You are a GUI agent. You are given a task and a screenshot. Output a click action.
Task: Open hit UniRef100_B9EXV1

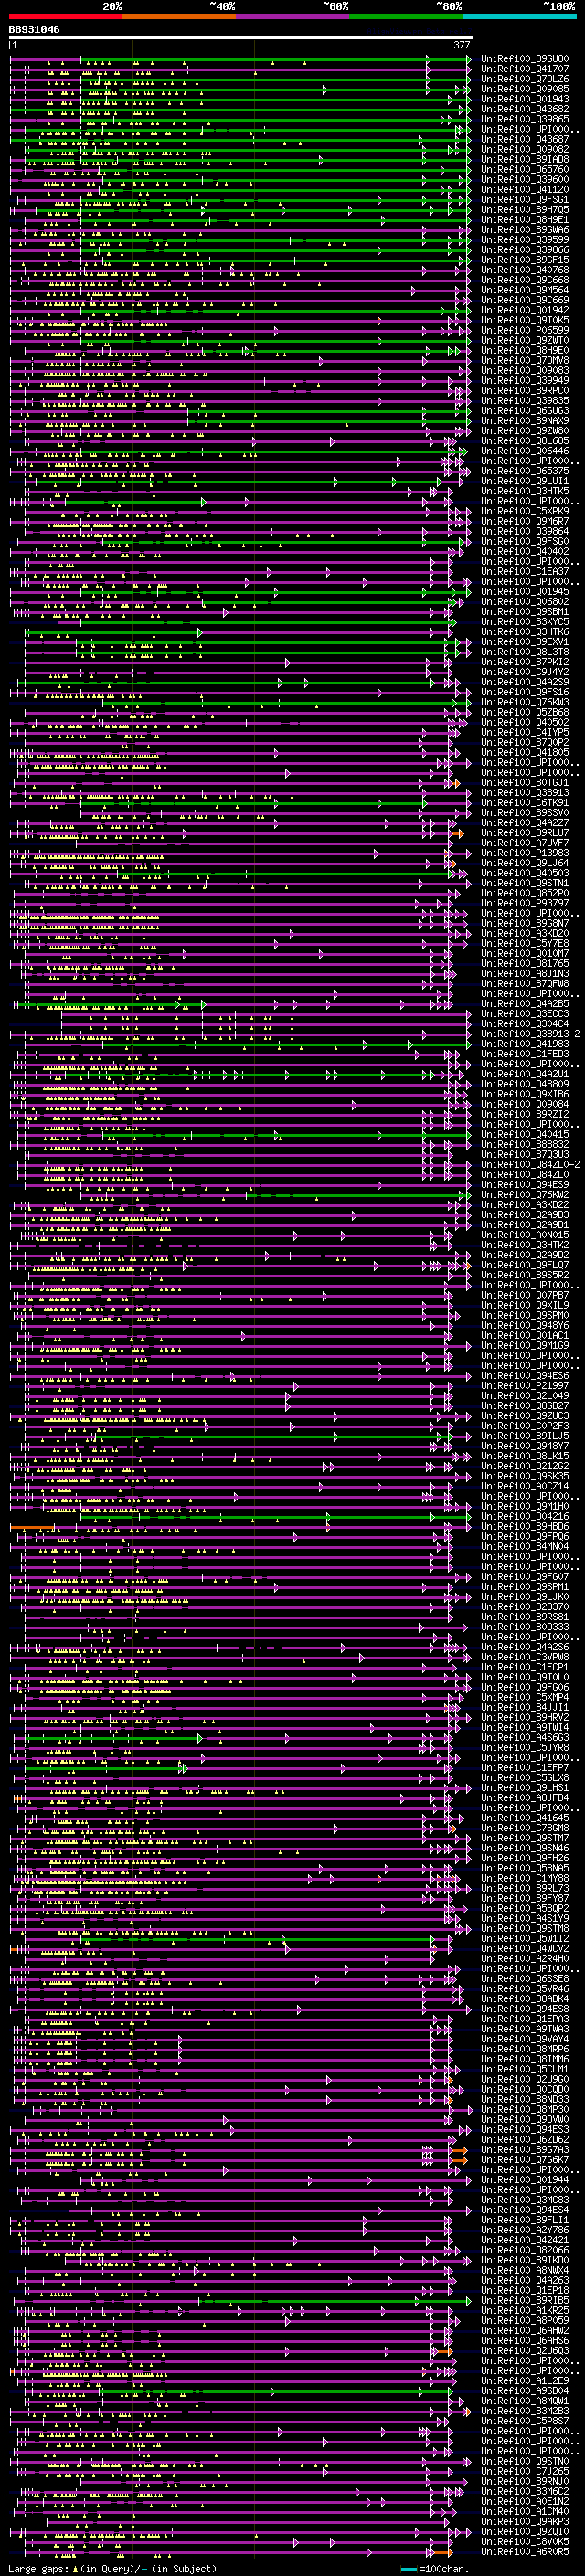(525, 642)
